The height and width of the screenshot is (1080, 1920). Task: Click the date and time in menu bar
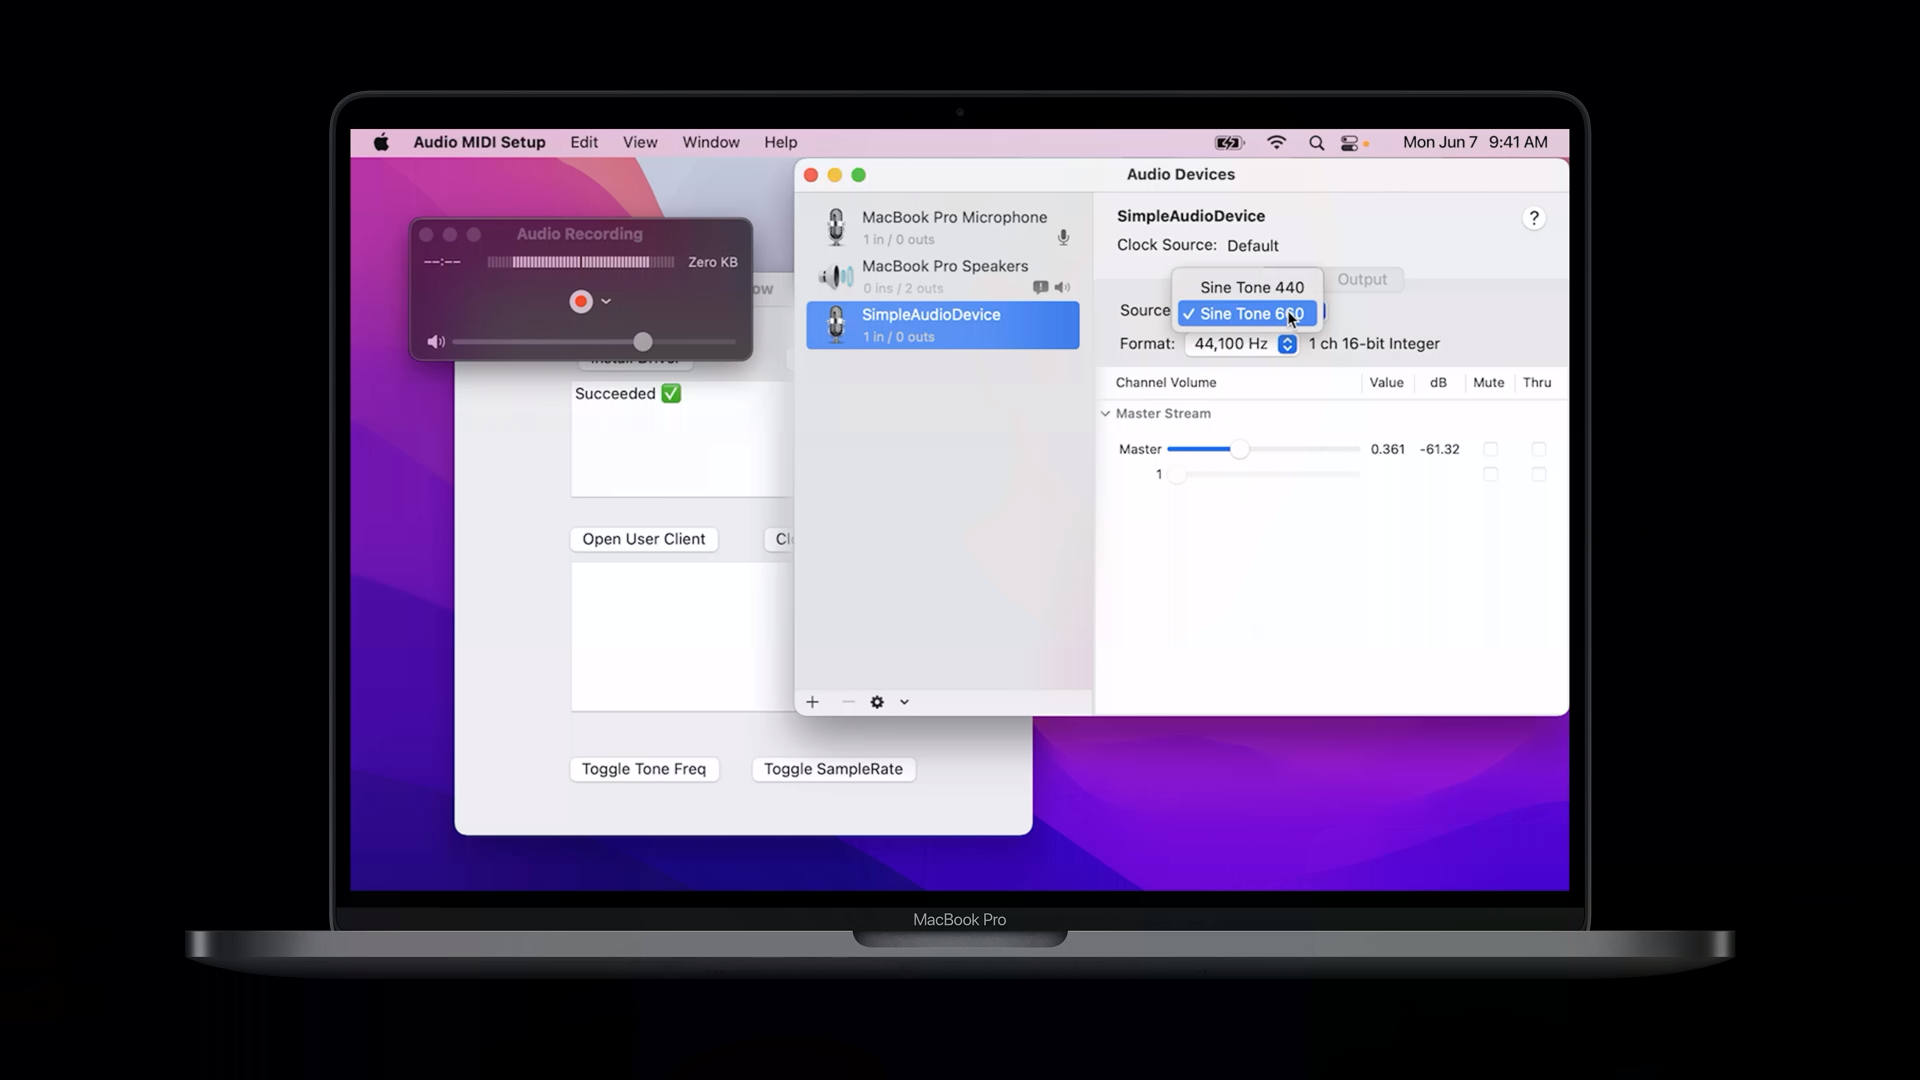1475,142
